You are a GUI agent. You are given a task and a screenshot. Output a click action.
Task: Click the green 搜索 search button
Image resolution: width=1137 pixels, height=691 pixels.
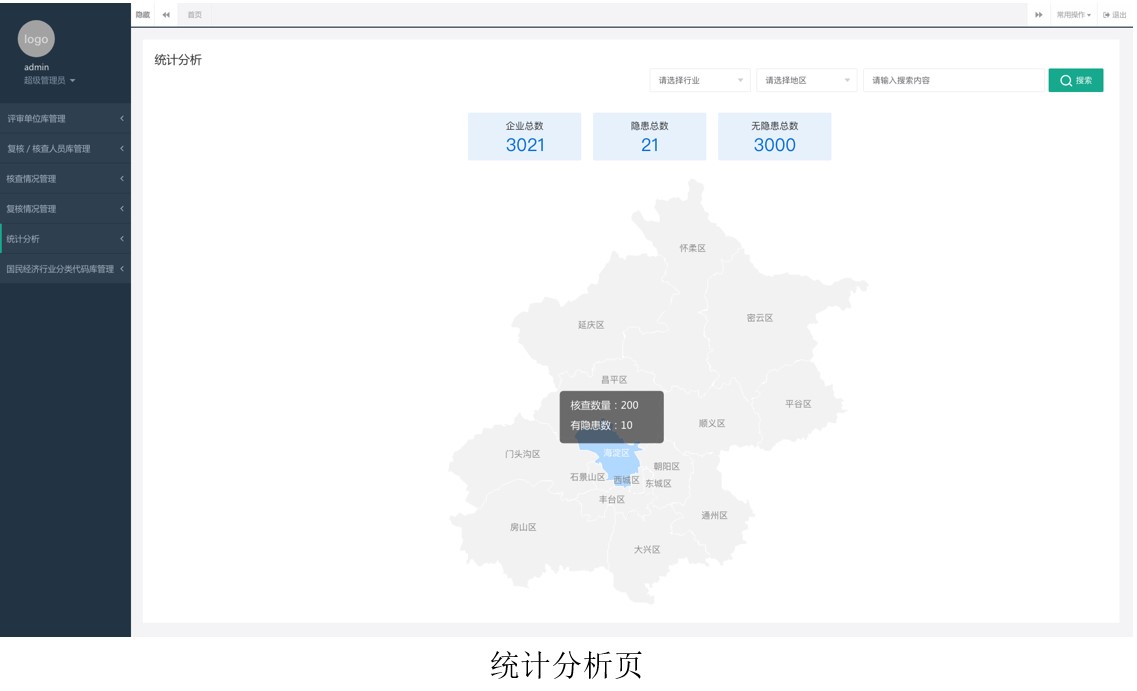(x=1075, y=80)
